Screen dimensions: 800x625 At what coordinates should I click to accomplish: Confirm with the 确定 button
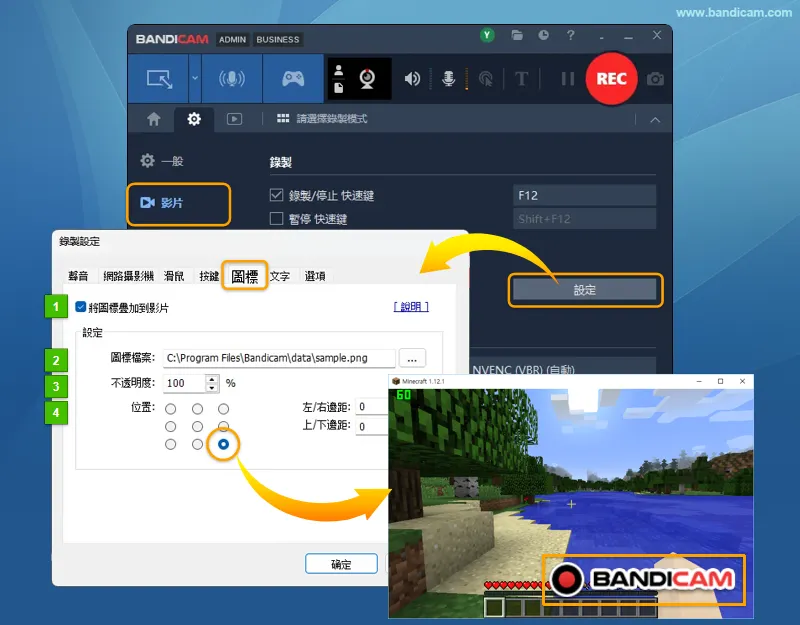pyautogui.click(x=341, y=564)
